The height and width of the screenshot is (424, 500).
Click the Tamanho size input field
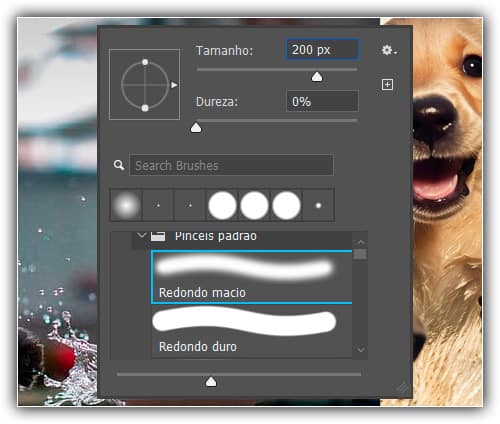[x=322, y=50]
